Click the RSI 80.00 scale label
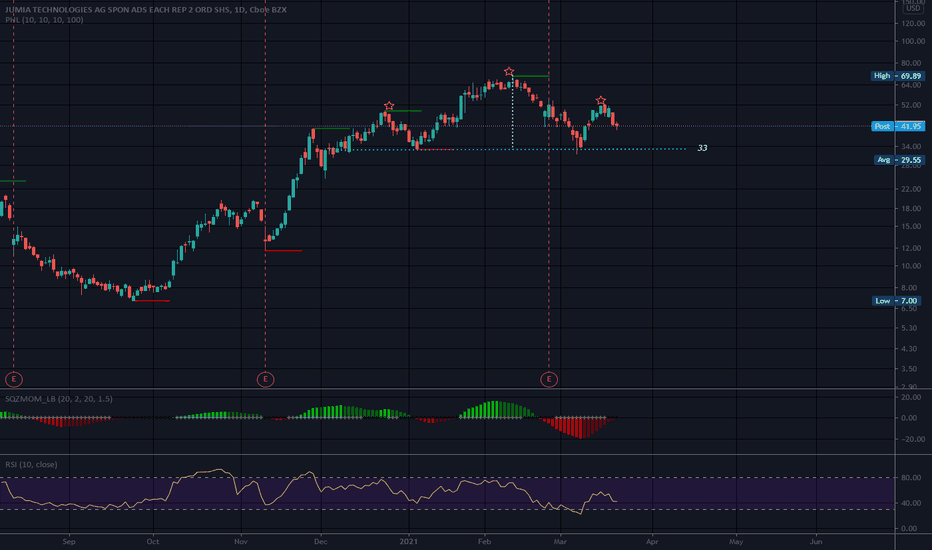932x550 pixels. 913,477
